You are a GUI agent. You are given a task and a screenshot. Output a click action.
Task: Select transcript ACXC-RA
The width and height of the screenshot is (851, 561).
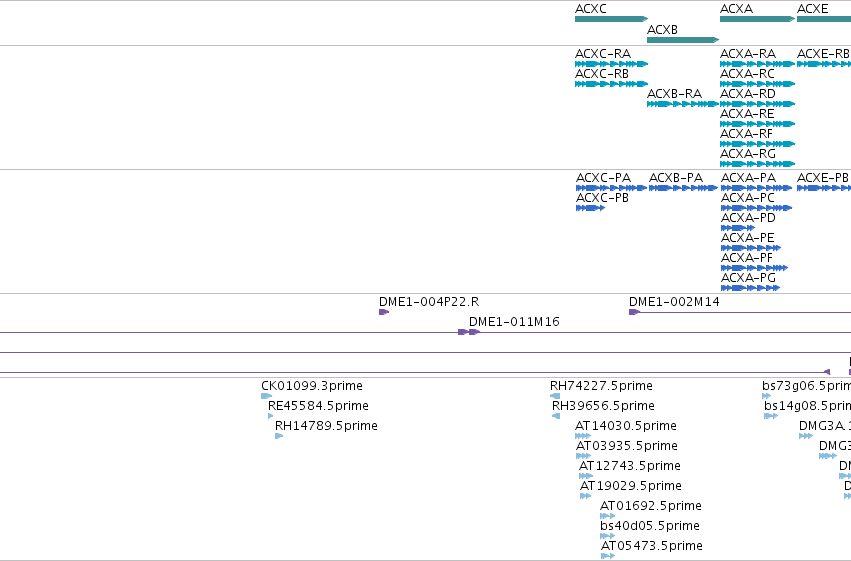tap(611, 64)
